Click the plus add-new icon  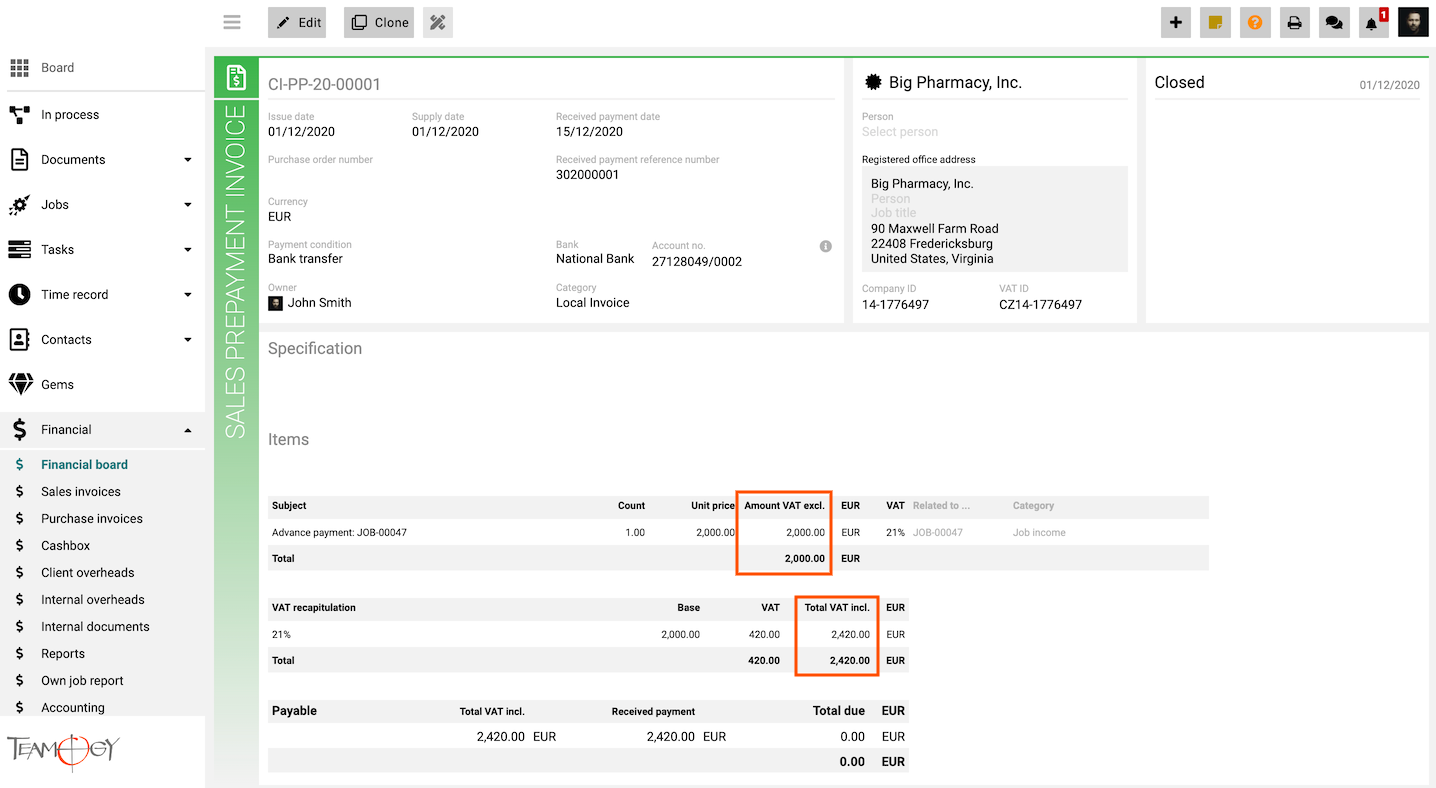click(1175, 22)
